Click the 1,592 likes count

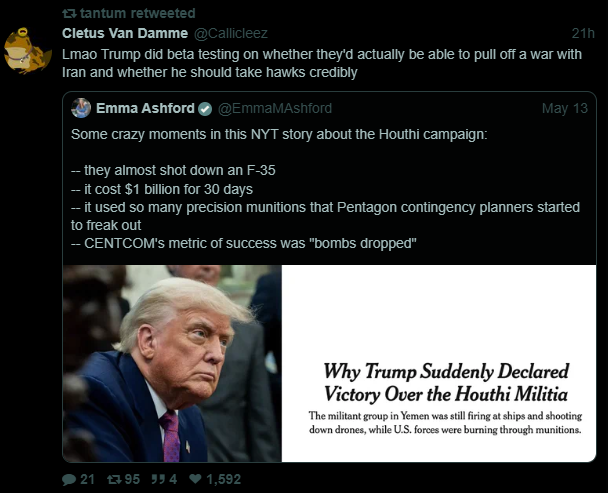[x=224, y=479]
